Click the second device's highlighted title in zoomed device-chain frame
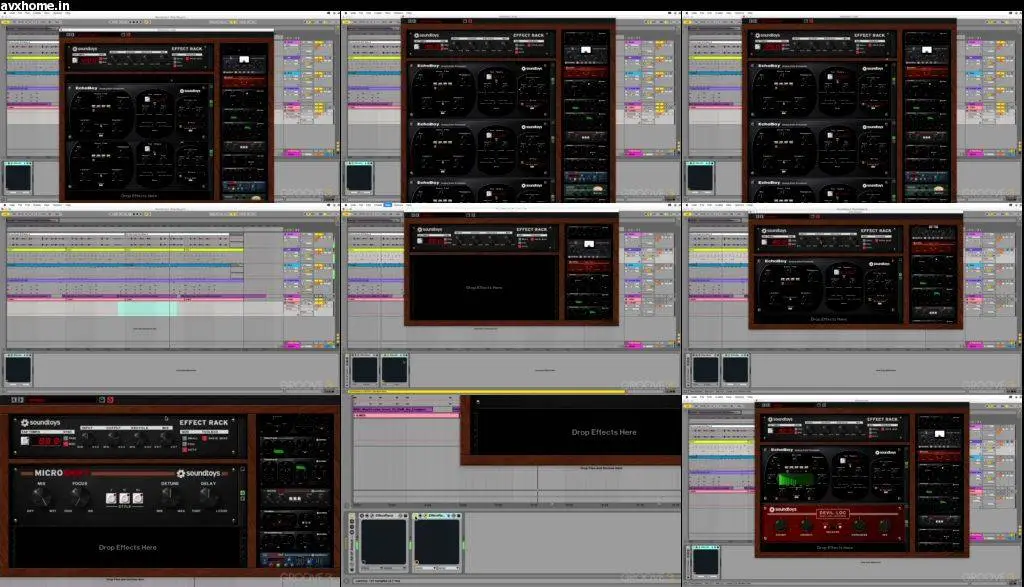This screenshot has width=1024, height=587. coord(436,516)
